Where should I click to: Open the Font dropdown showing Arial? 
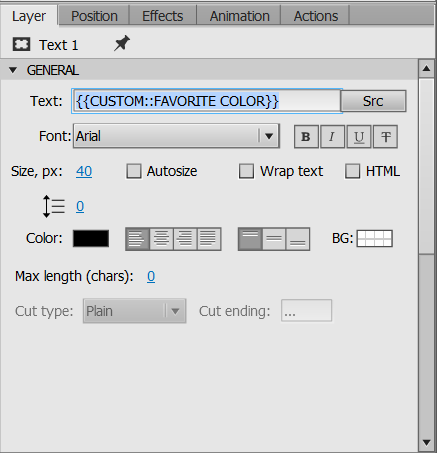click(x=176, y=136)
